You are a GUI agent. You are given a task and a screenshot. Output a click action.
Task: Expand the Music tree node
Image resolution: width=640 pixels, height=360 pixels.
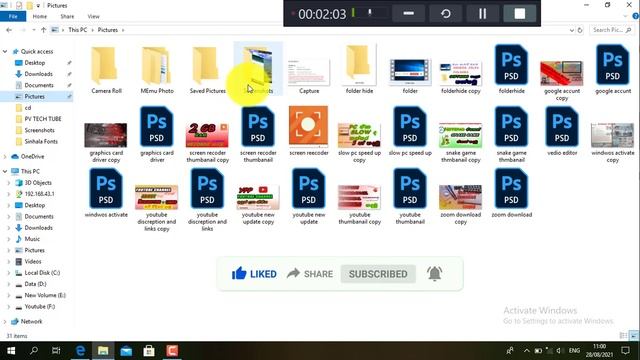pyautogui.click(x=9, y=239)
